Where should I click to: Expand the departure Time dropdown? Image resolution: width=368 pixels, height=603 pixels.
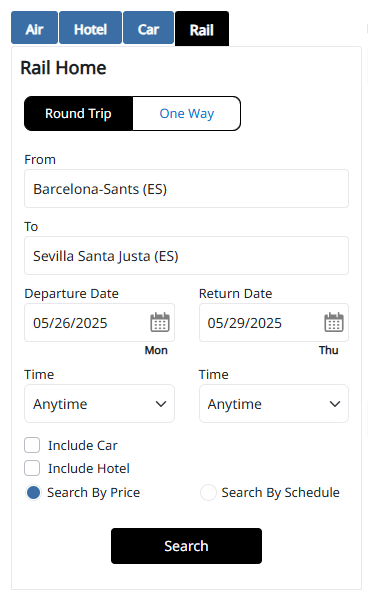tap(99, 404)
